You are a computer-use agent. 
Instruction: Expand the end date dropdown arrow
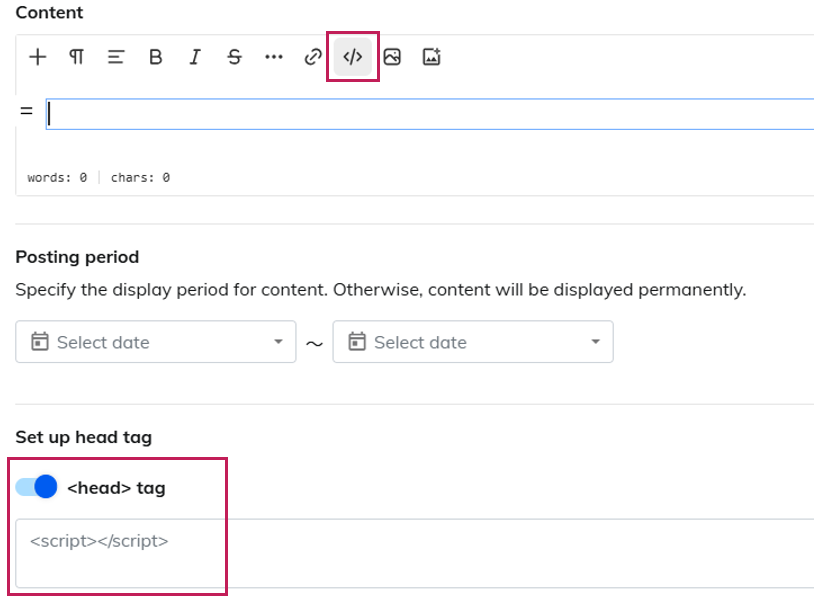595,342
